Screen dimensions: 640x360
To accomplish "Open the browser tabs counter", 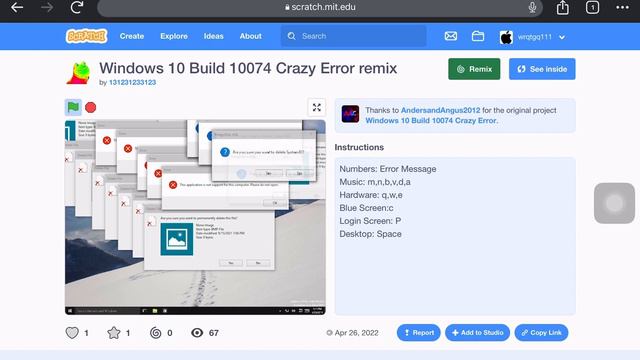I will pyautogui.click(x=592, y=7).
